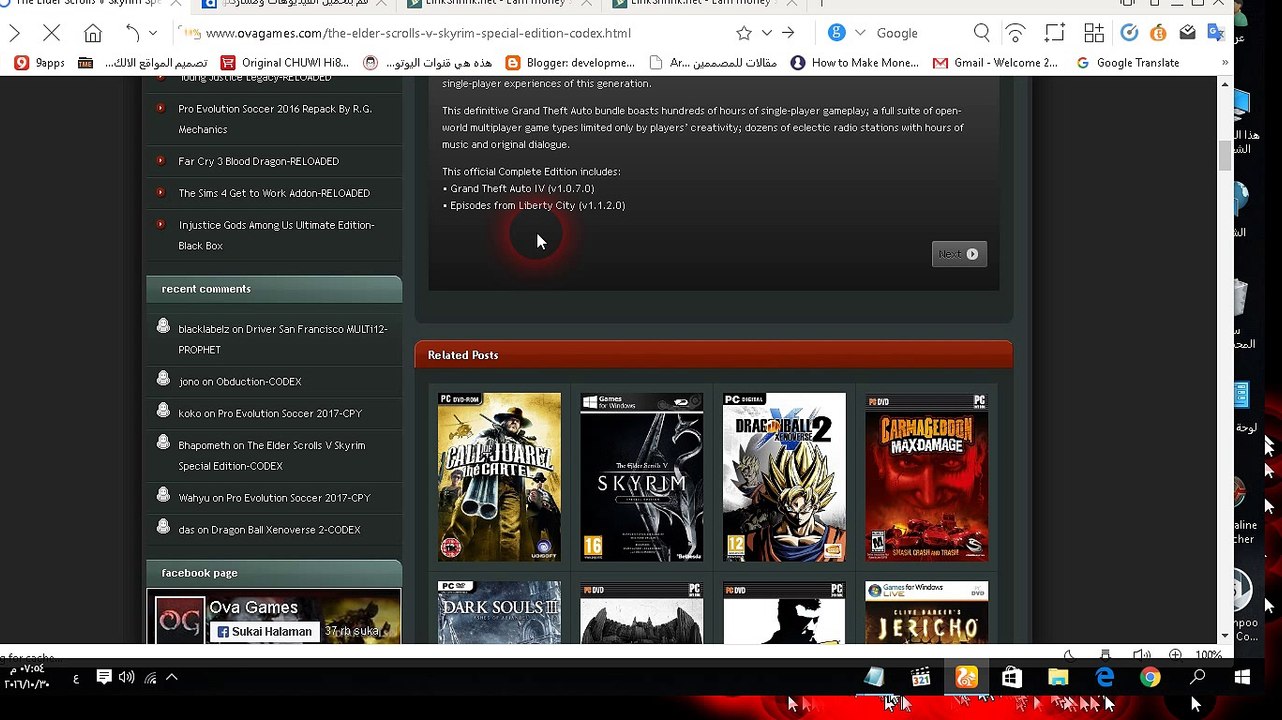Screen dimensions: 1282x720
Task: Open Windows Store from the taskbar
Action: pos(1012,678)
